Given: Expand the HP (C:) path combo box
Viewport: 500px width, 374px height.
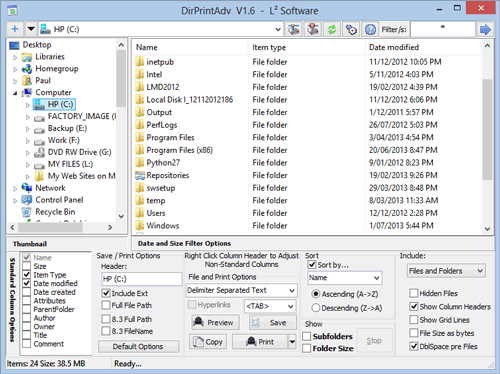Looking at the screenshot, I should 278,29.
